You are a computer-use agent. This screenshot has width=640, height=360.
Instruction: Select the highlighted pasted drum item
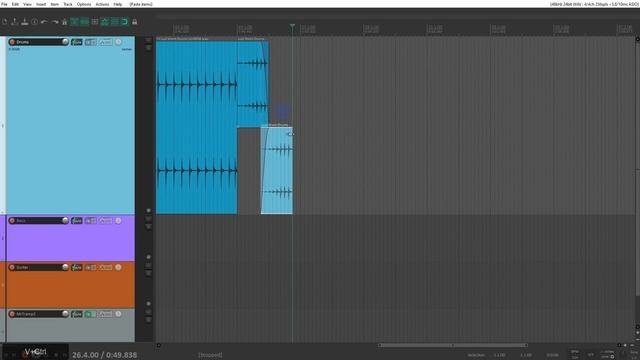click(x=277, y=169)
